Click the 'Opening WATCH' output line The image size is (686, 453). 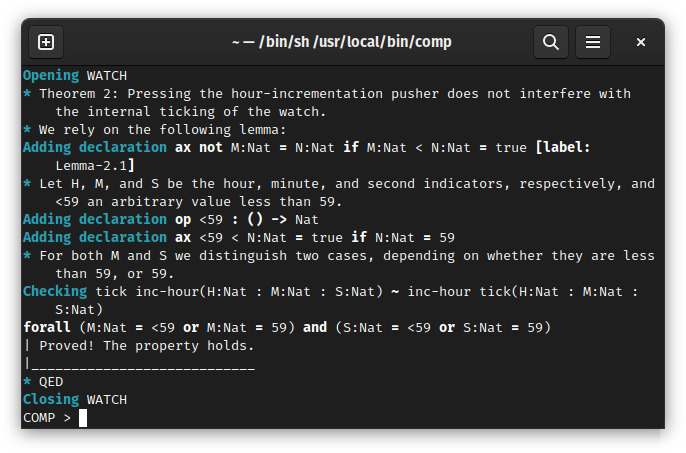pyautogui.click(x=75, y=76)
